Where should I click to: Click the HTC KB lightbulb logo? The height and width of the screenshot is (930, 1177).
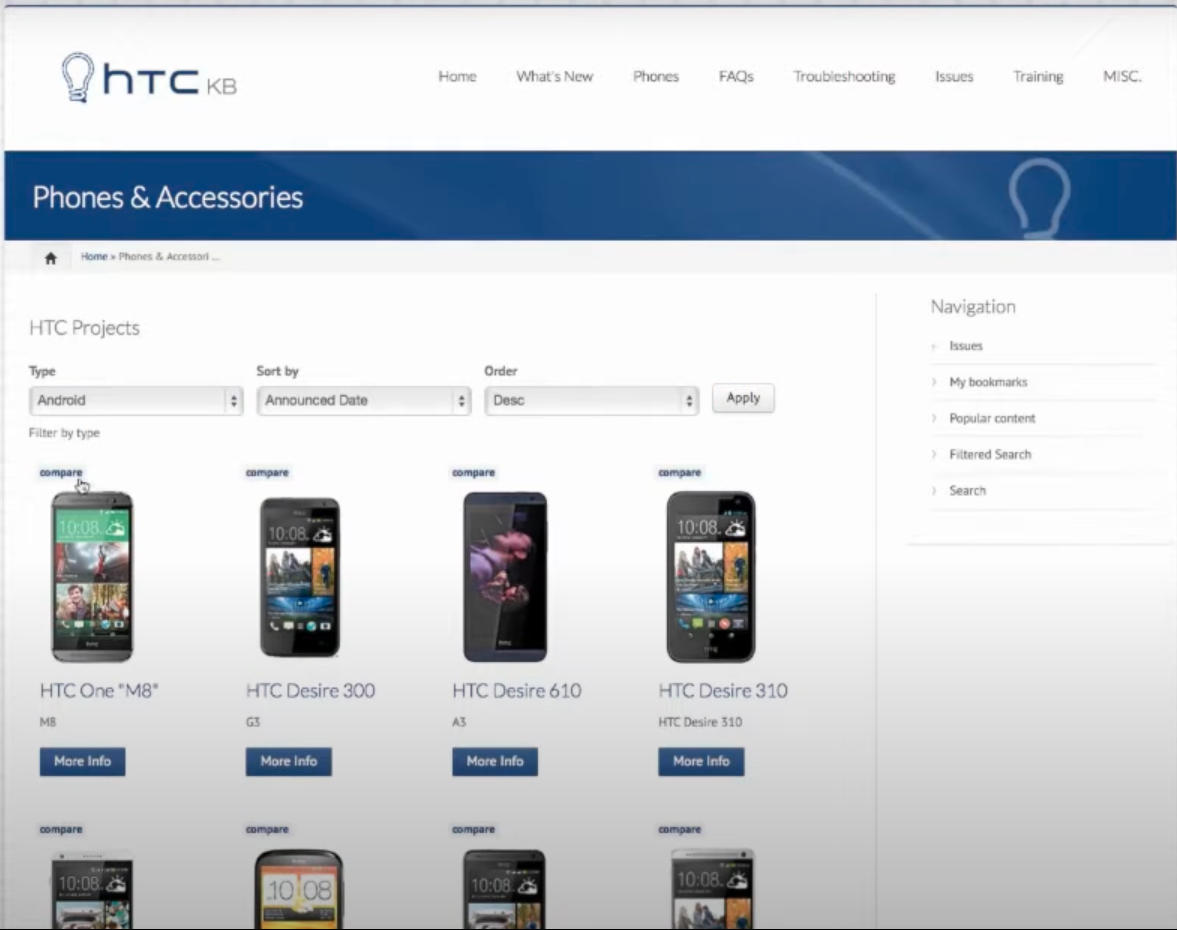pos(149,77)
